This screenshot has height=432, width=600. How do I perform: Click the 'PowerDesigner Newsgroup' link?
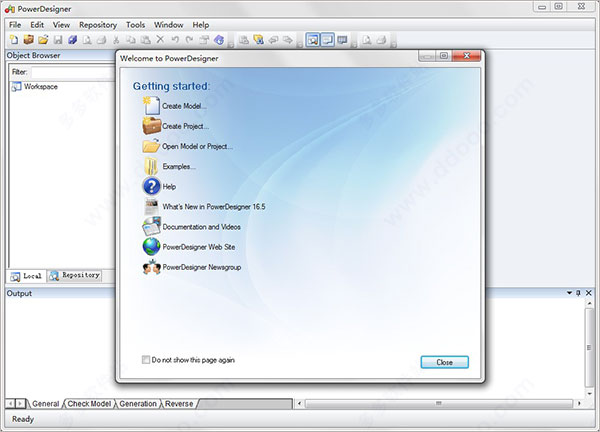point(202,267)
